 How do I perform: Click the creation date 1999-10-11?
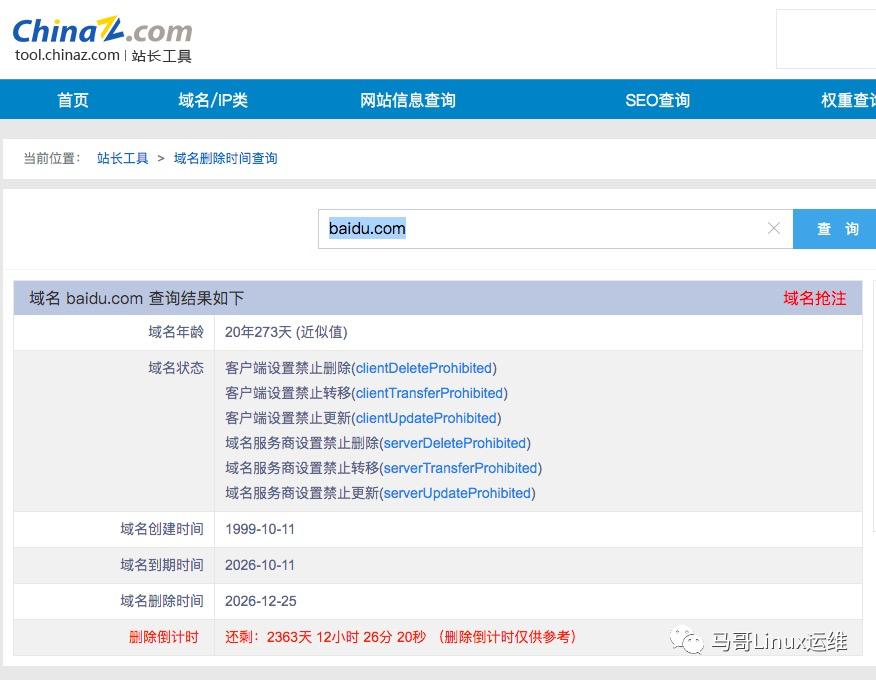pos(260,529)
